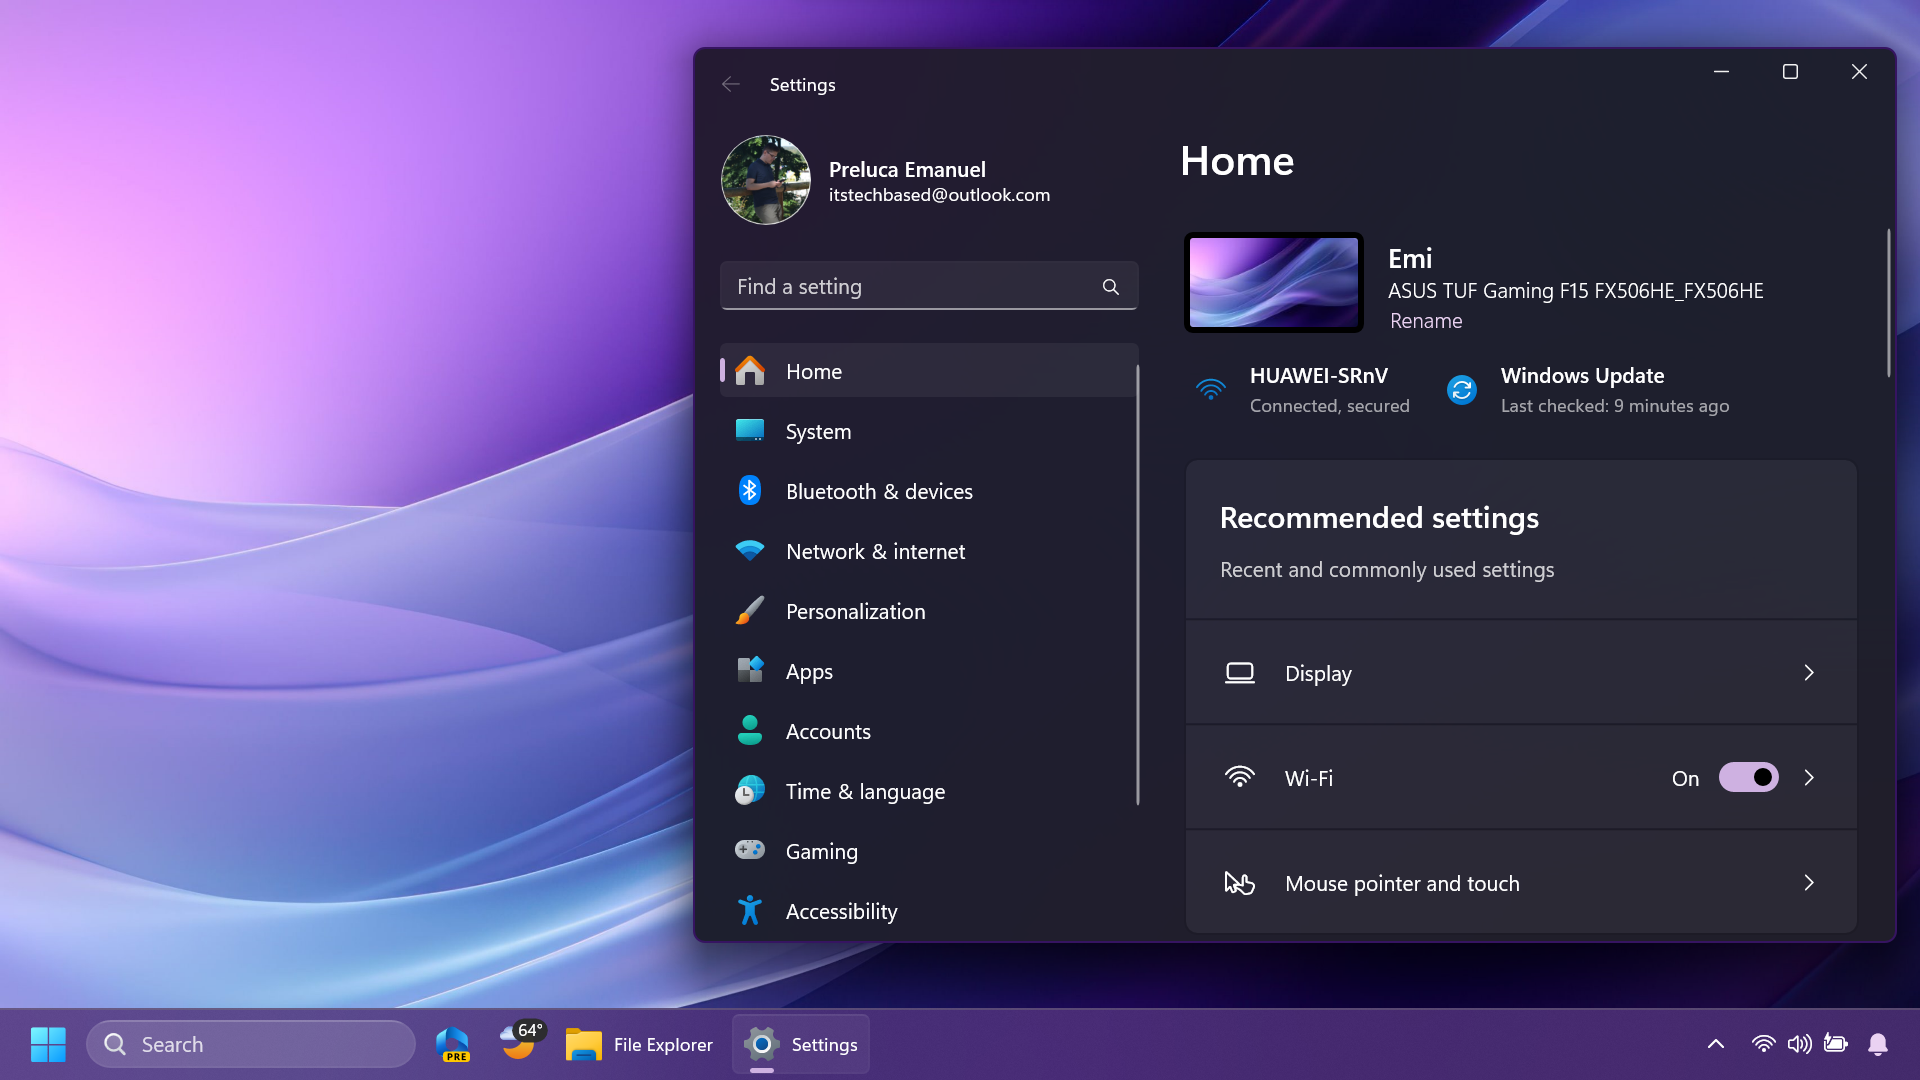The height and width of the screenshot is (1080, 1920).
Task: Click the Network & internet Wi-Fi icon
Action: coord(750,551)
